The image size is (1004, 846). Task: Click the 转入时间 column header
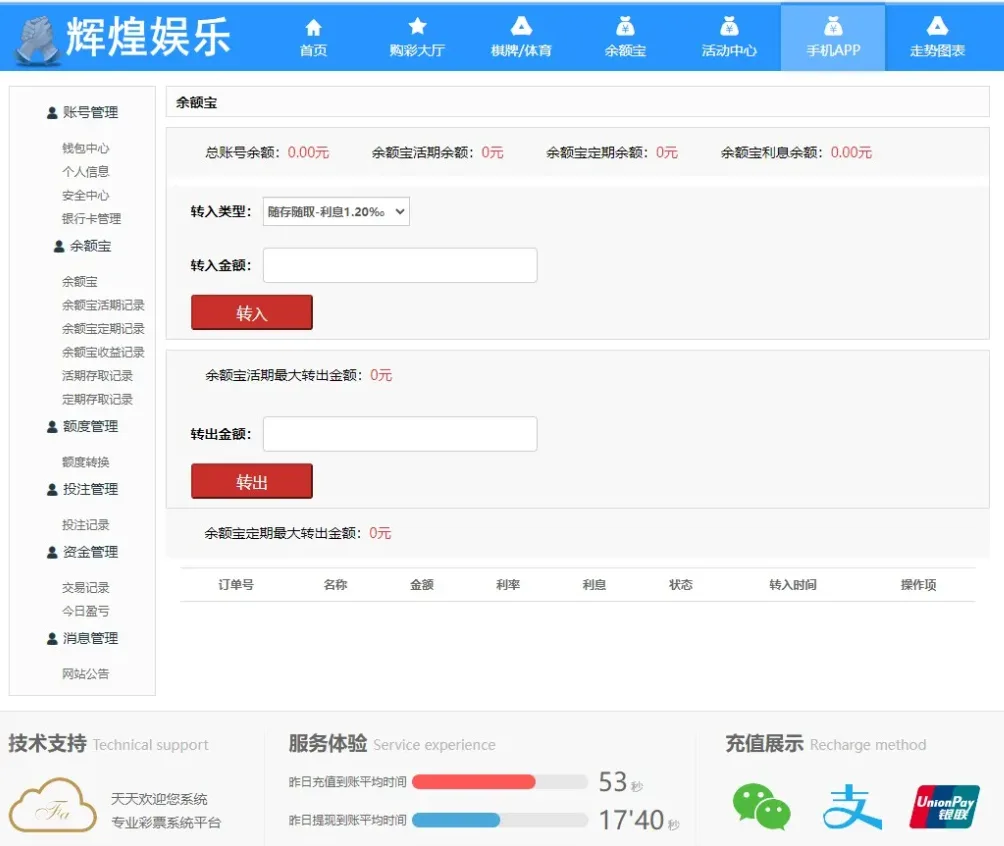pyautogui.click(x=793, y=585)
